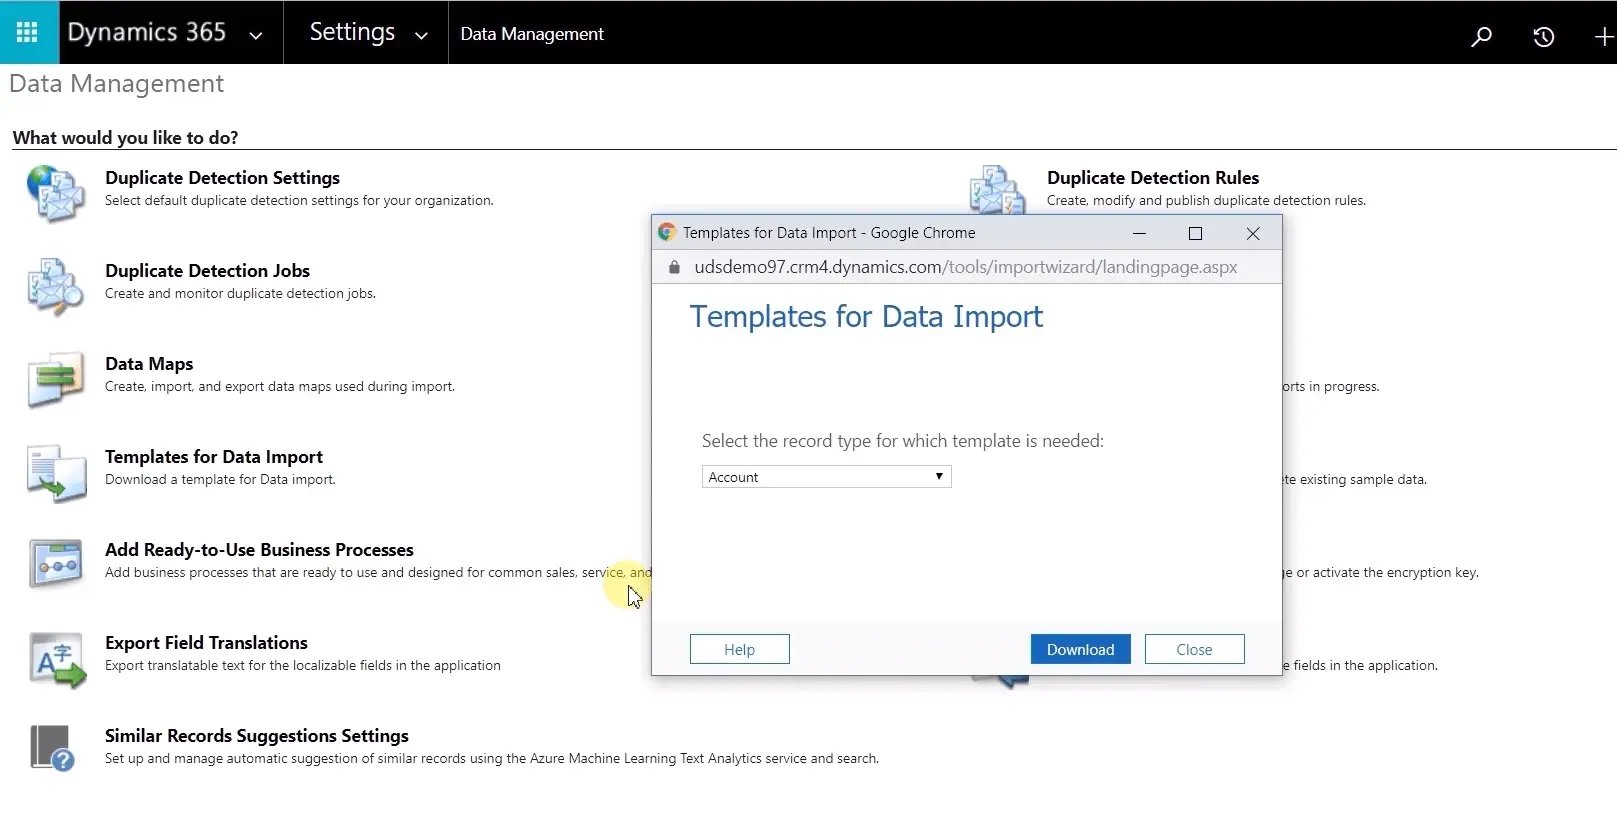Click the Data Maps icon
Viewport: 1617px width, 836px height.
pyautogui.click(x=56, y=379)
